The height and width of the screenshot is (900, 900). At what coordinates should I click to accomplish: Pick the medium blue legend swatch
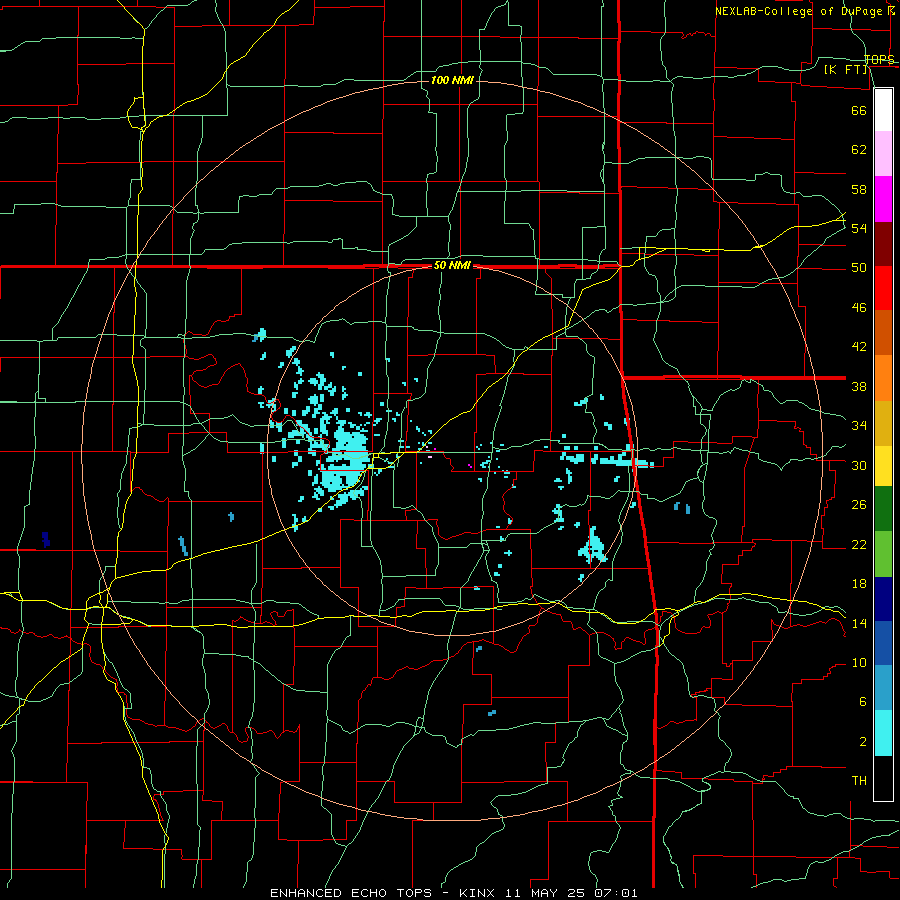click(883, 643)
